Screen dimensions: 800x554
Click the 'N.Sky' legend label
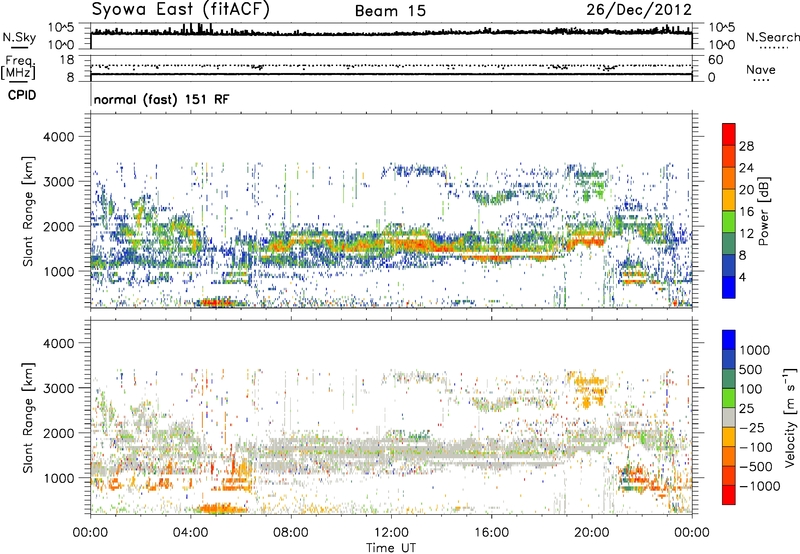pos(19,37)
